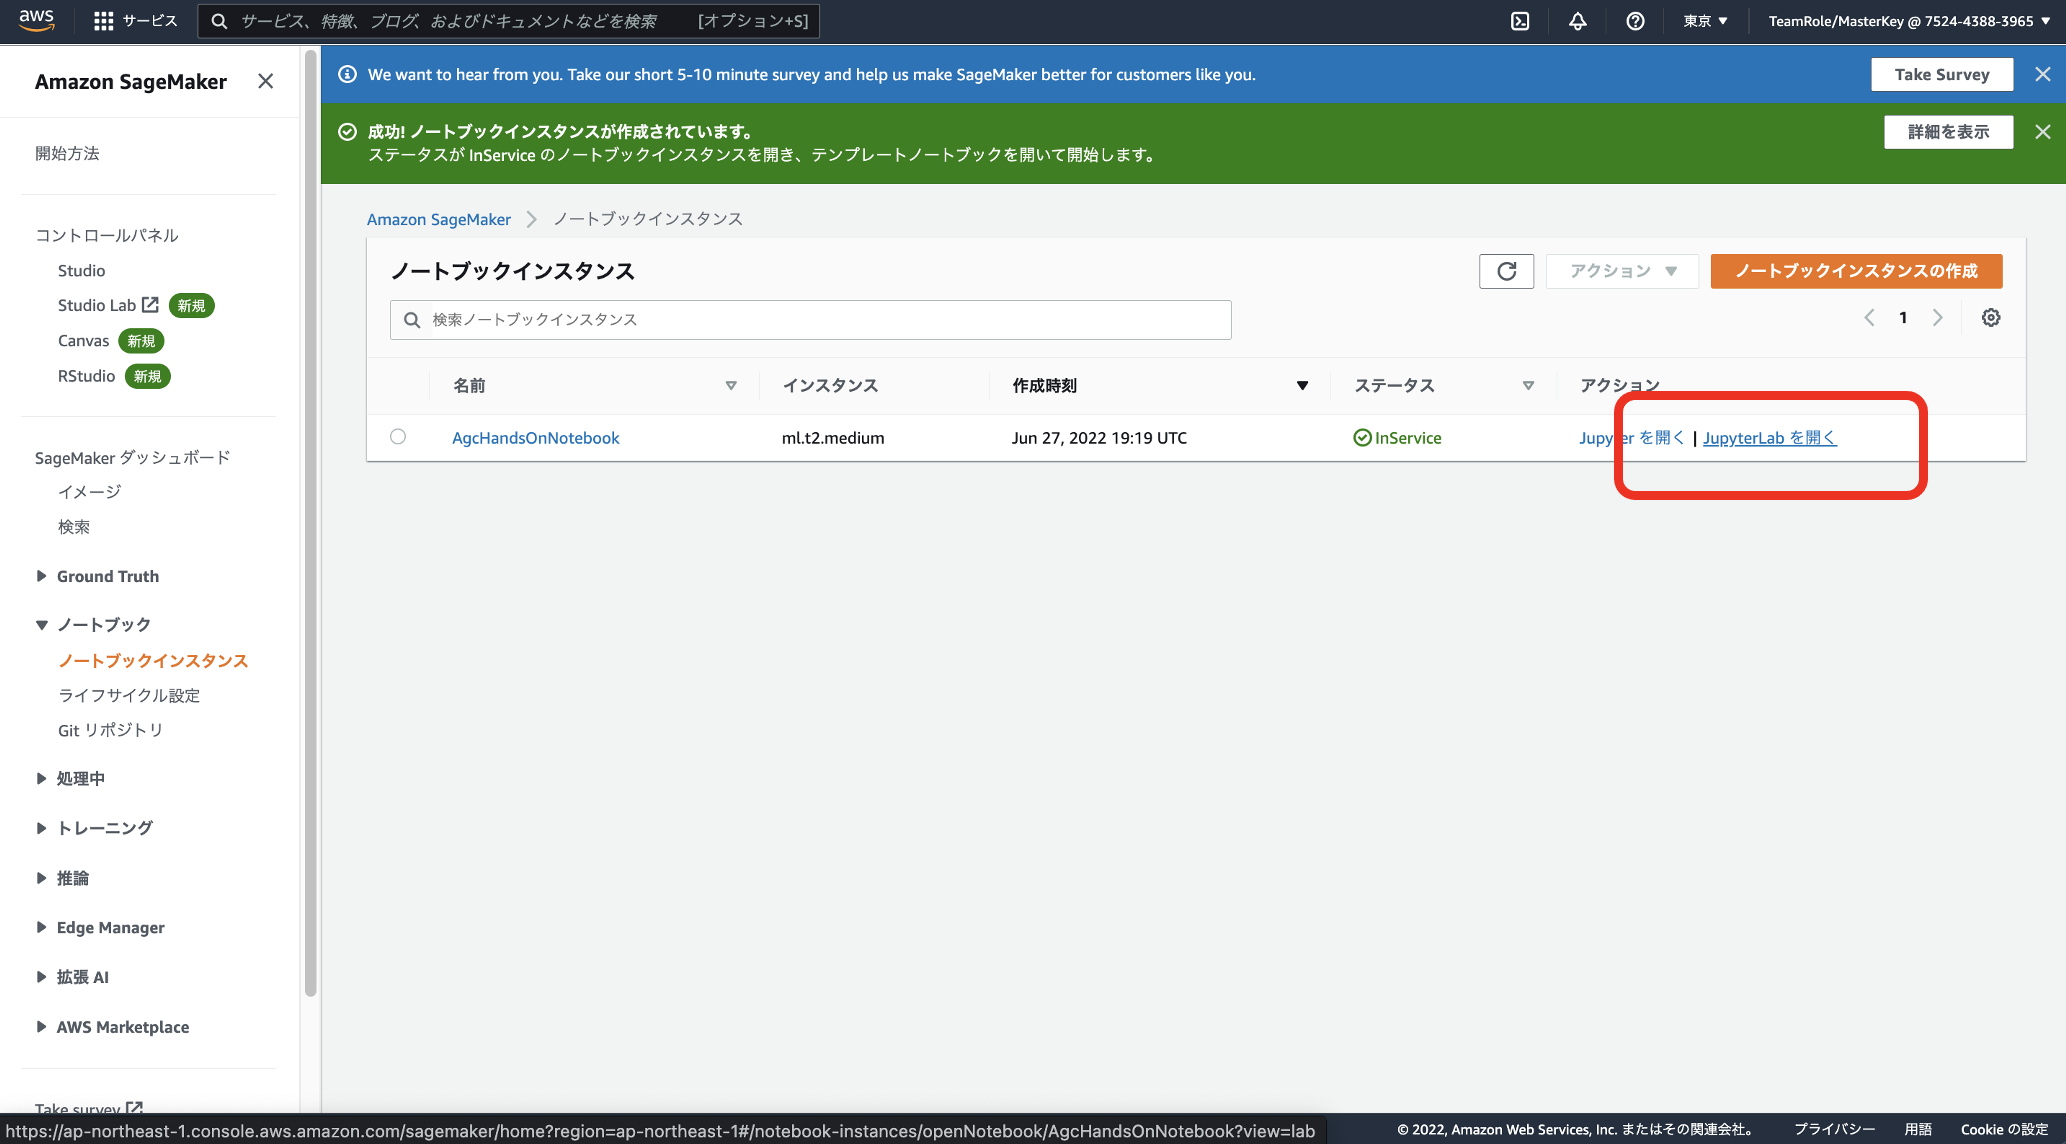Click the 詳細を表示 button
This screenshot has width=2066, height=1144.
(x=1948, y=132)
